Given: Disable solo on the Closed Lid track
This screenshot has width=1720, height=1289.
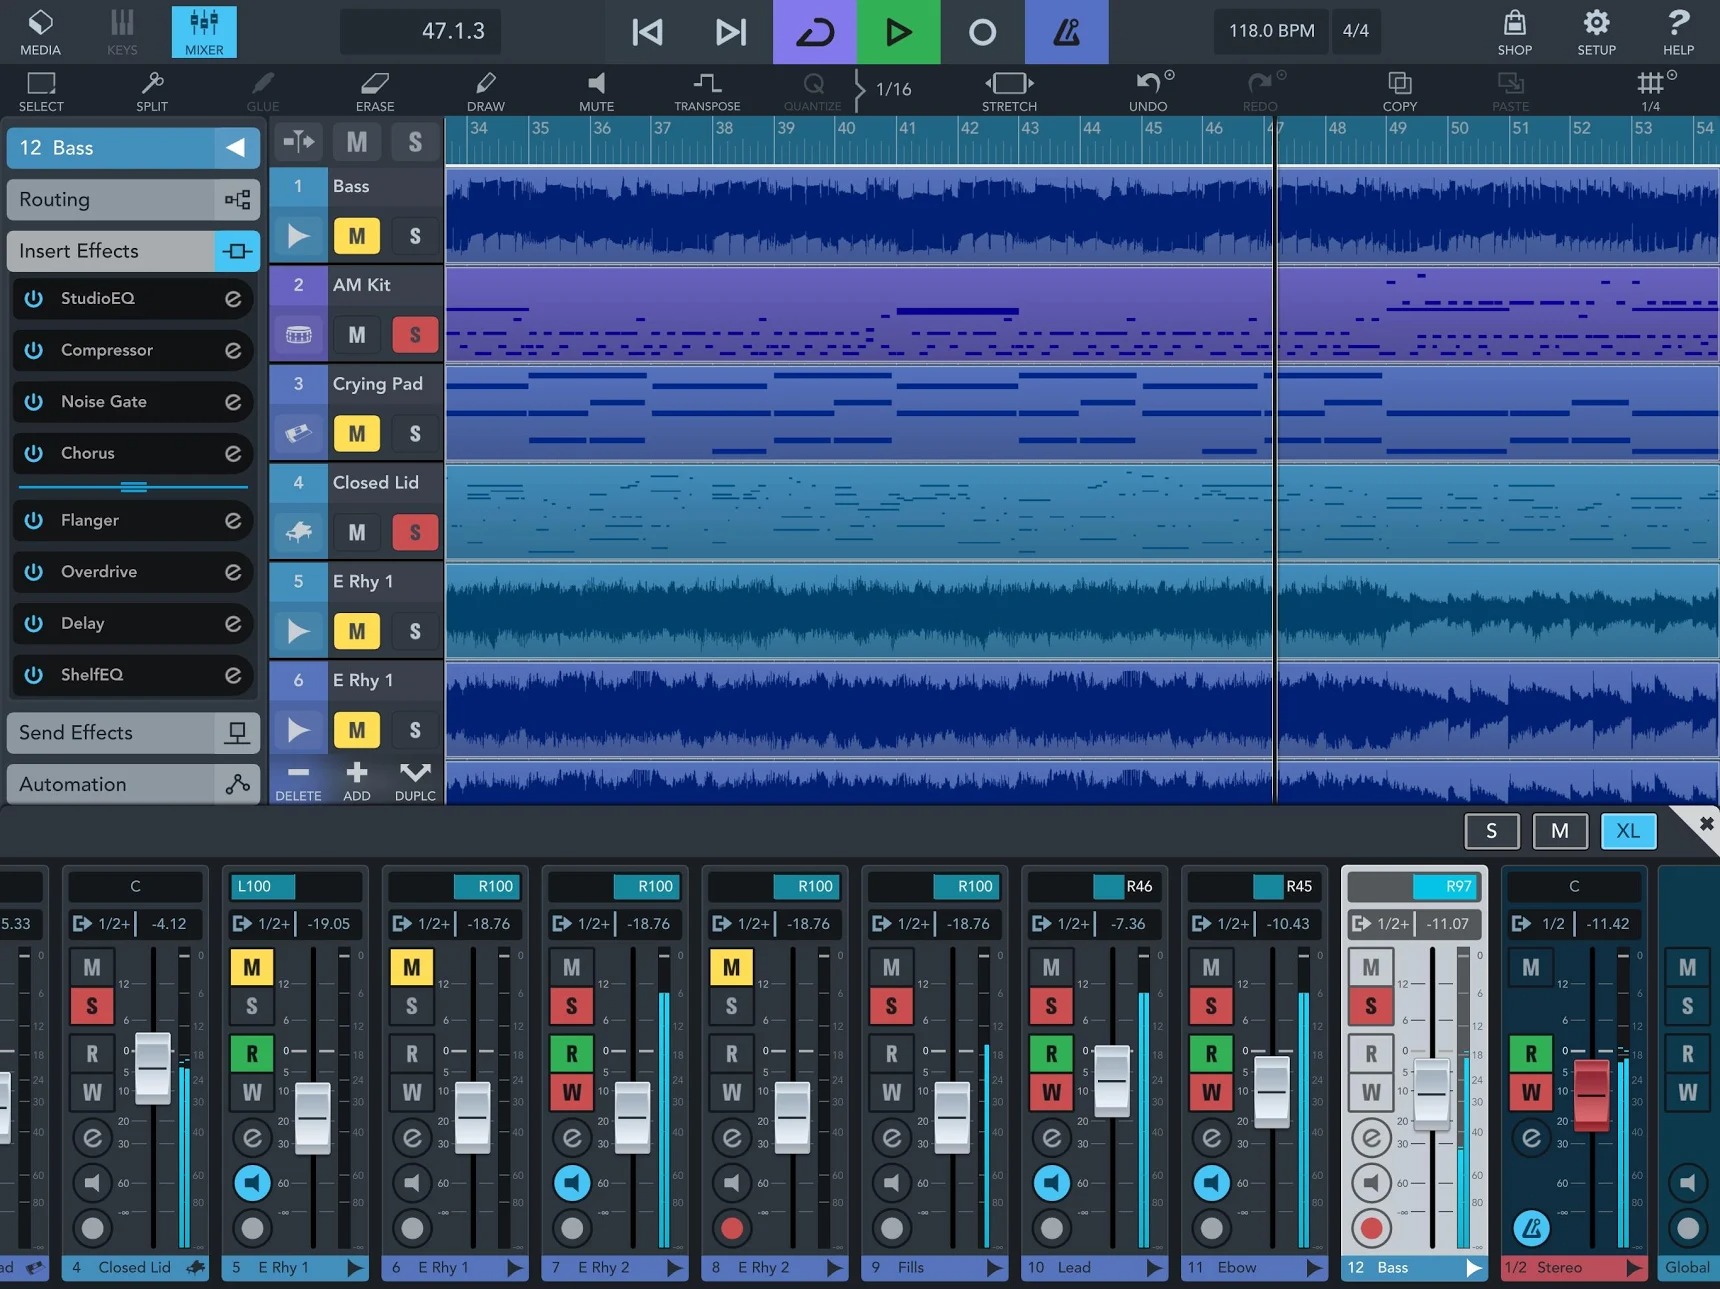Looking at the screenshot, I should click(x=415, y=532).
